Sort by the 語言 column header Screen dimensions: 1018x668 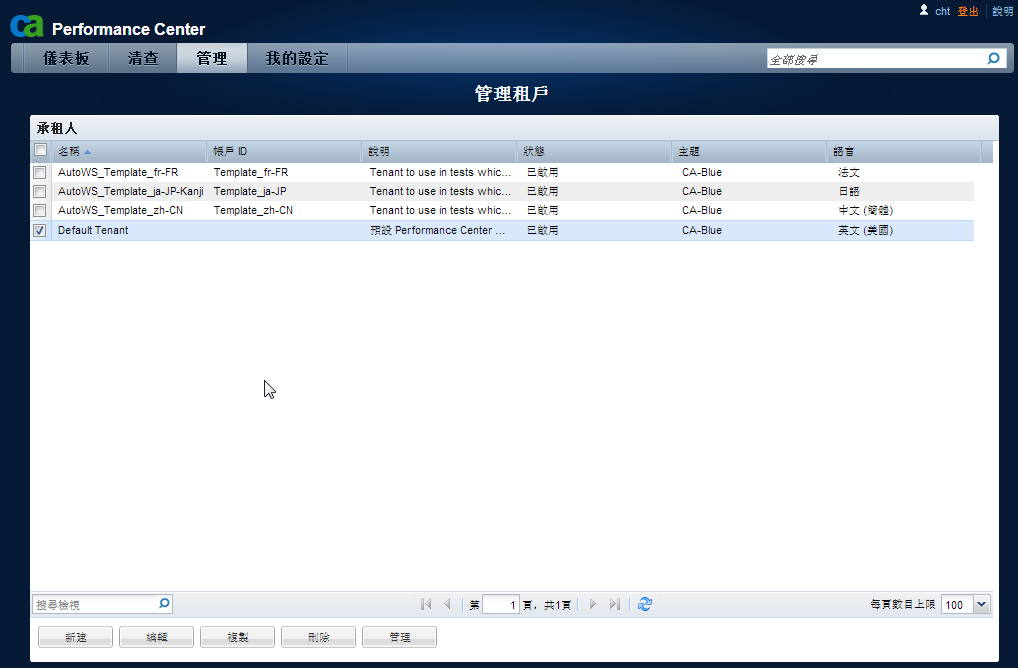pos(904,151)
